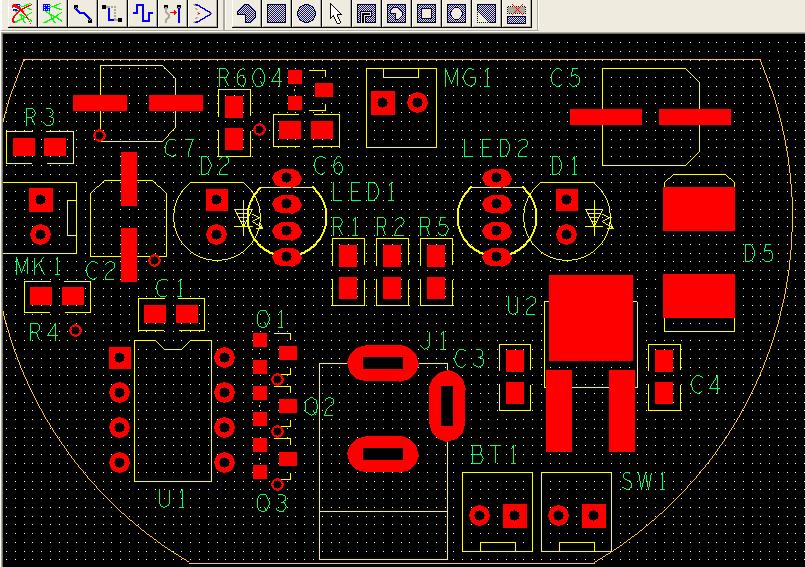Select the Shape Void Polygon tool

tap(396, 12)
